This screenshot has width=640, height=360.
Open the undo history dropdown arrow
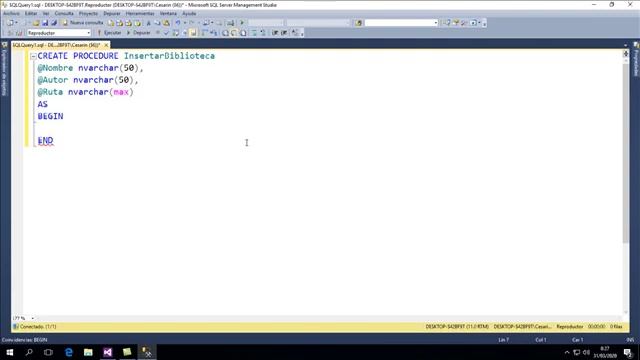point(184,23)
